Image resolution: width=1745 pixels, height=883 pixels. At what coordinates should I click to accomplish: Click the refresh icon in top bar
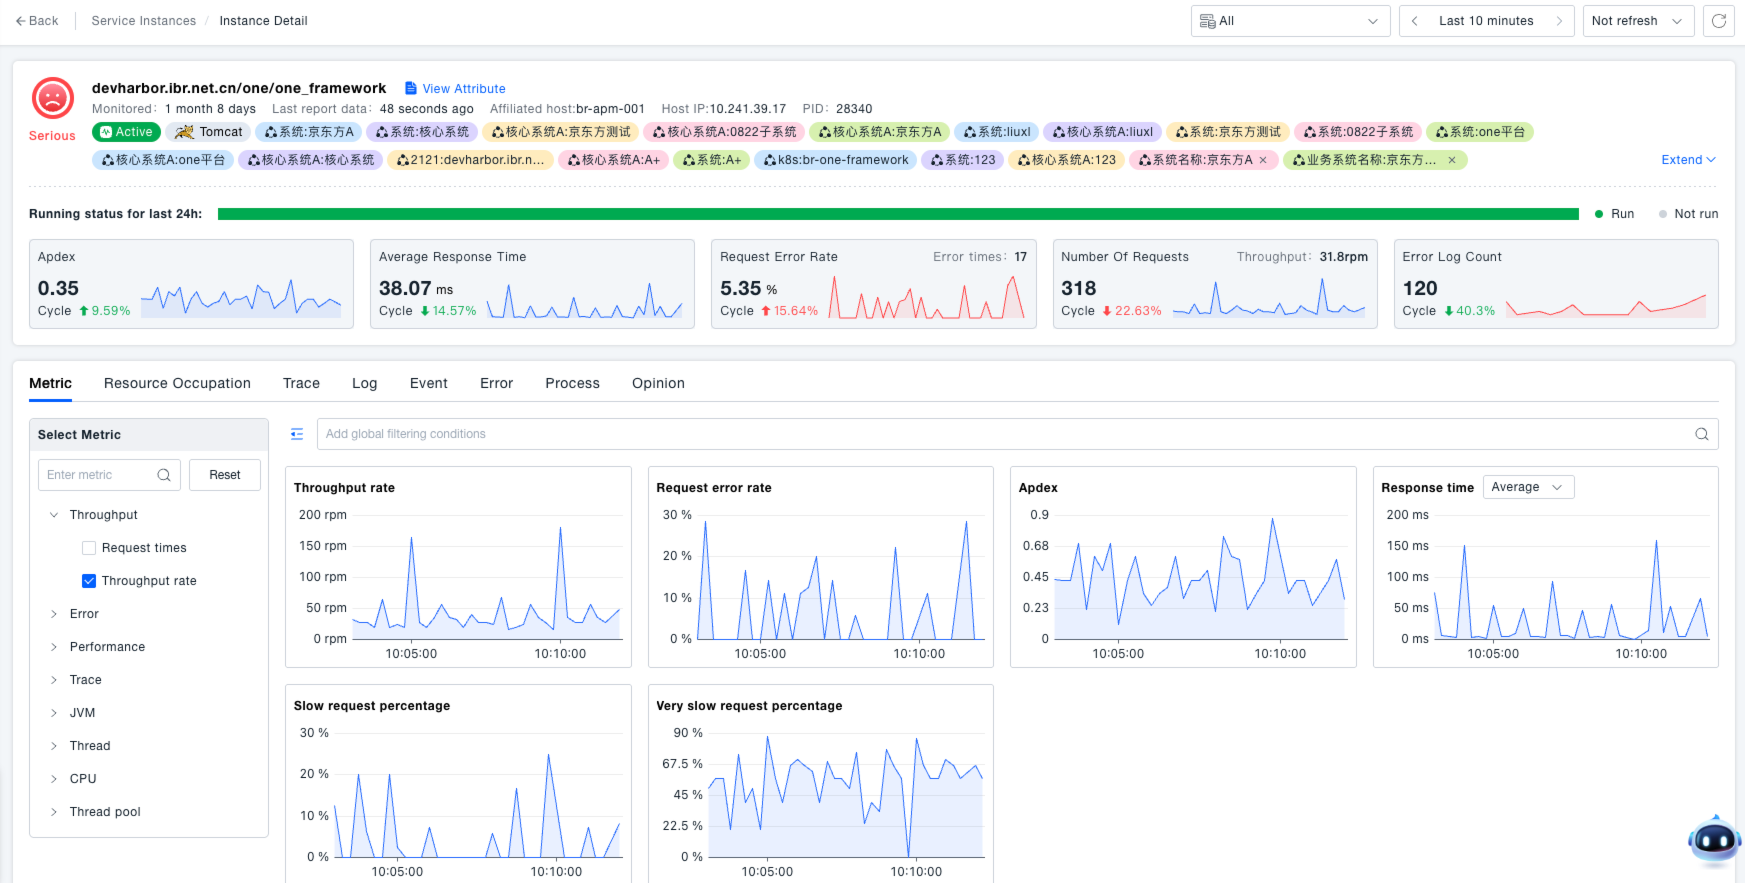coord(1718,21)
